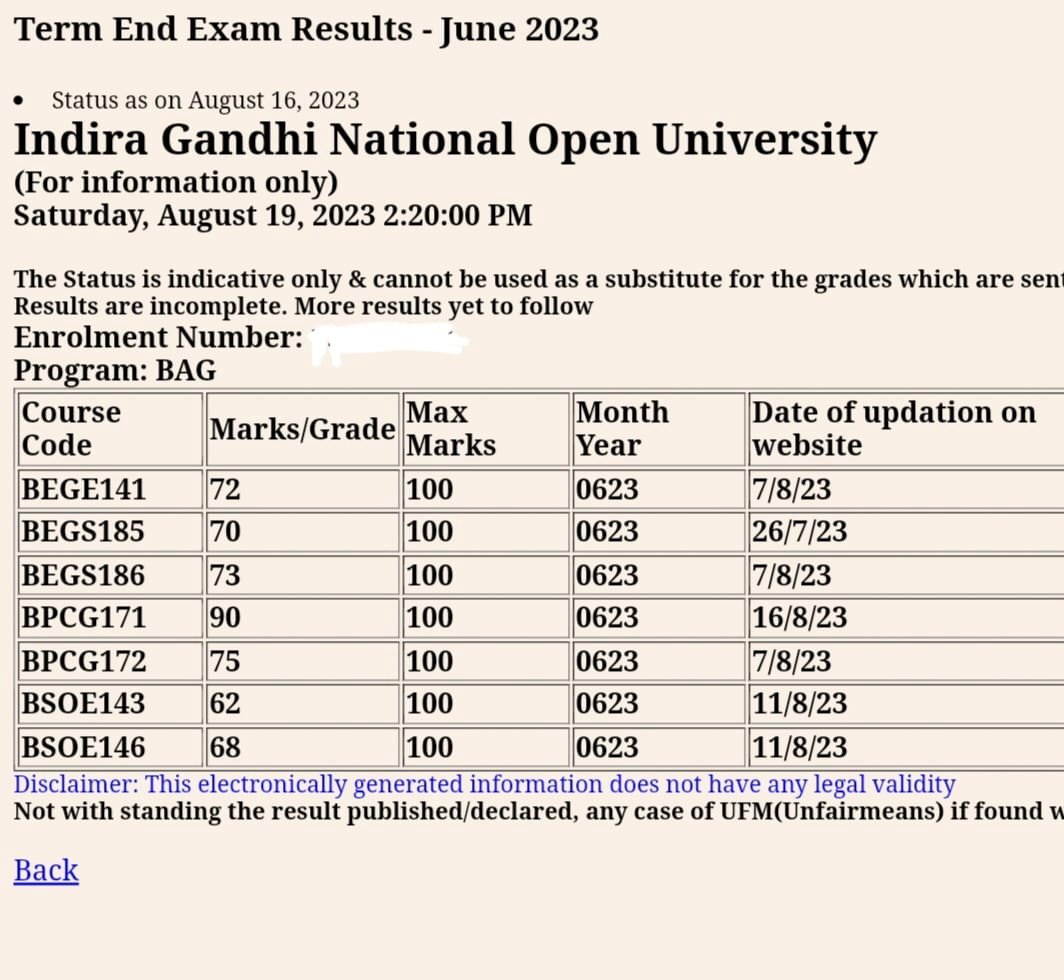Click marks value 72 for BEGE141
Screen dimensions: 1064x980
(x=225, y=489)
